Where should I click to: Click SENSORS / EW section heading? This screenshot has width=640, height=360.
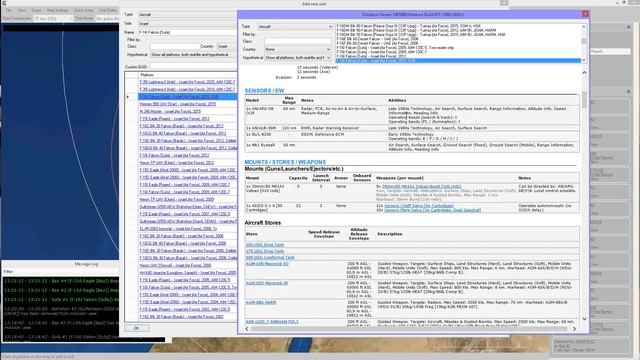coord(264,91)
